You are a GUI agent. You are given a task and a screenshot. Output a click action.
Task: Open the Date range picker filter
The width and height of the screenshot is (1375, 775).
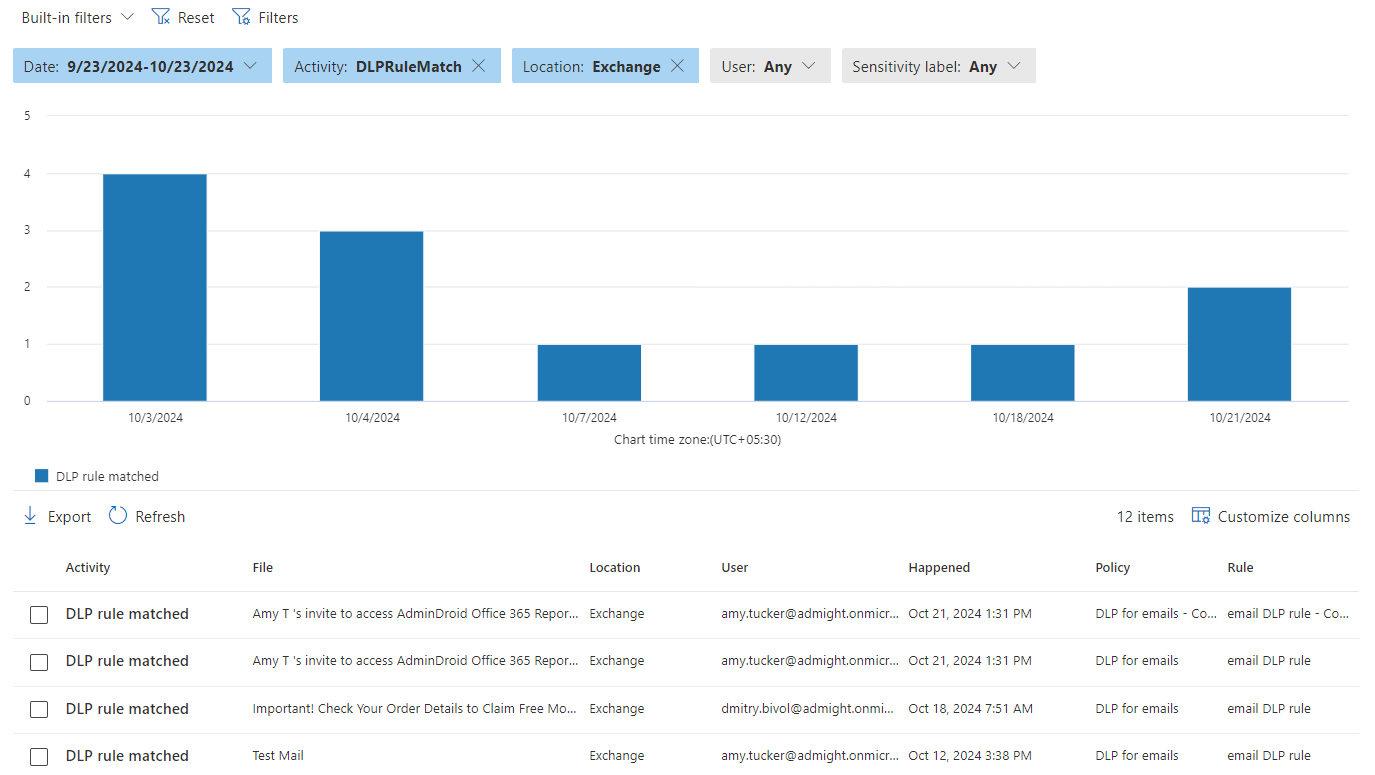click(x=142, y=66)
